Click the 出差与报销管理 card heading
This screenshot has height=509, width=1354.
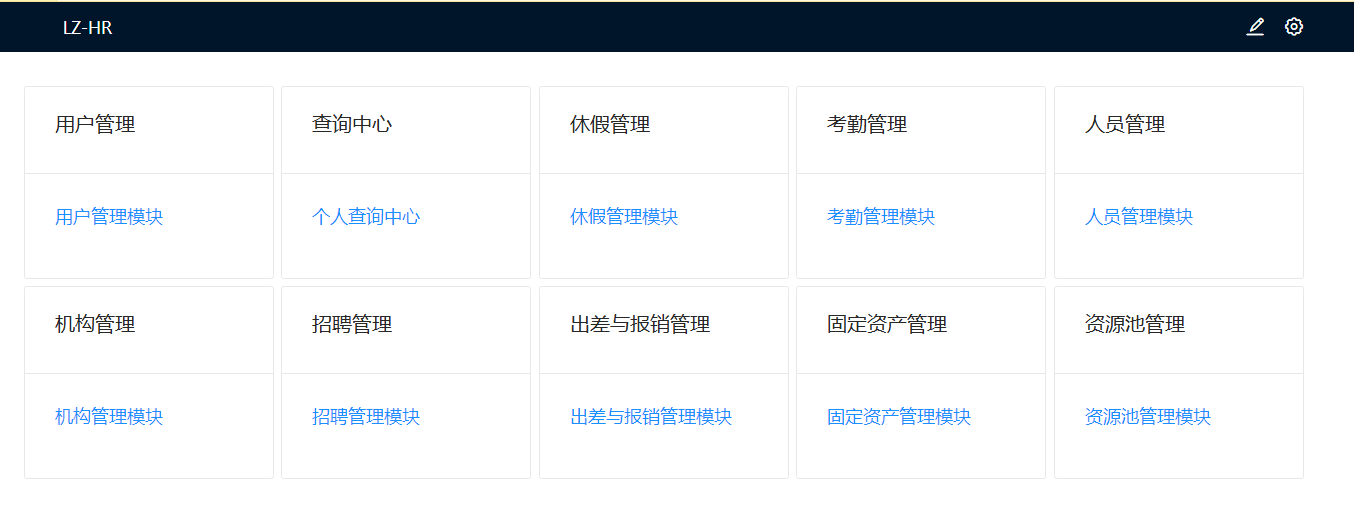tap(640, 325)
